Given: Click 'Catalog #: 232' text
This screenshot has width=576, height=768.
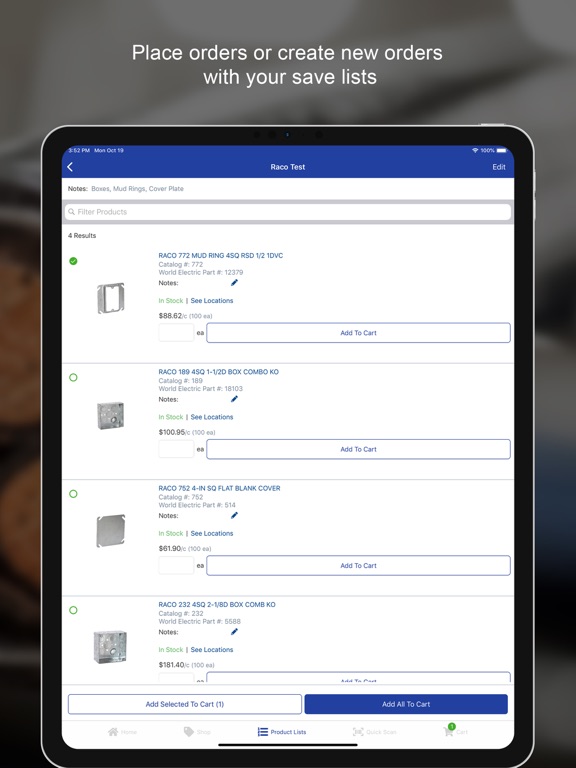Looking at the screenshot, I should (181, 613).
